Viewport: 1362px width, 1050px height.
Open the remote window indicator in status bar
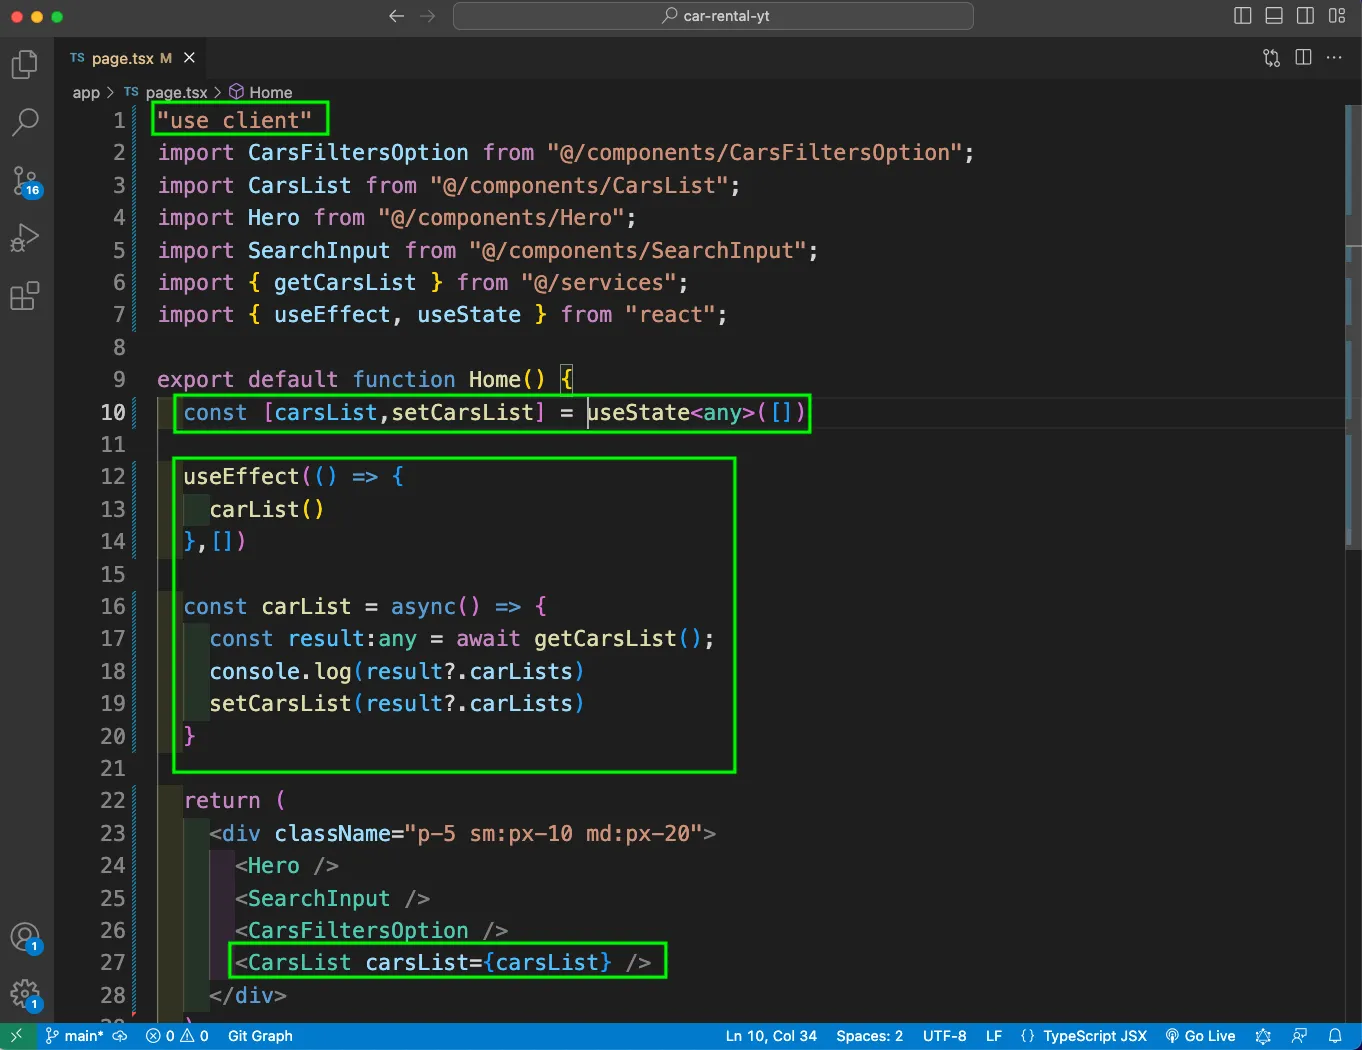click(x=16, y=1036)
